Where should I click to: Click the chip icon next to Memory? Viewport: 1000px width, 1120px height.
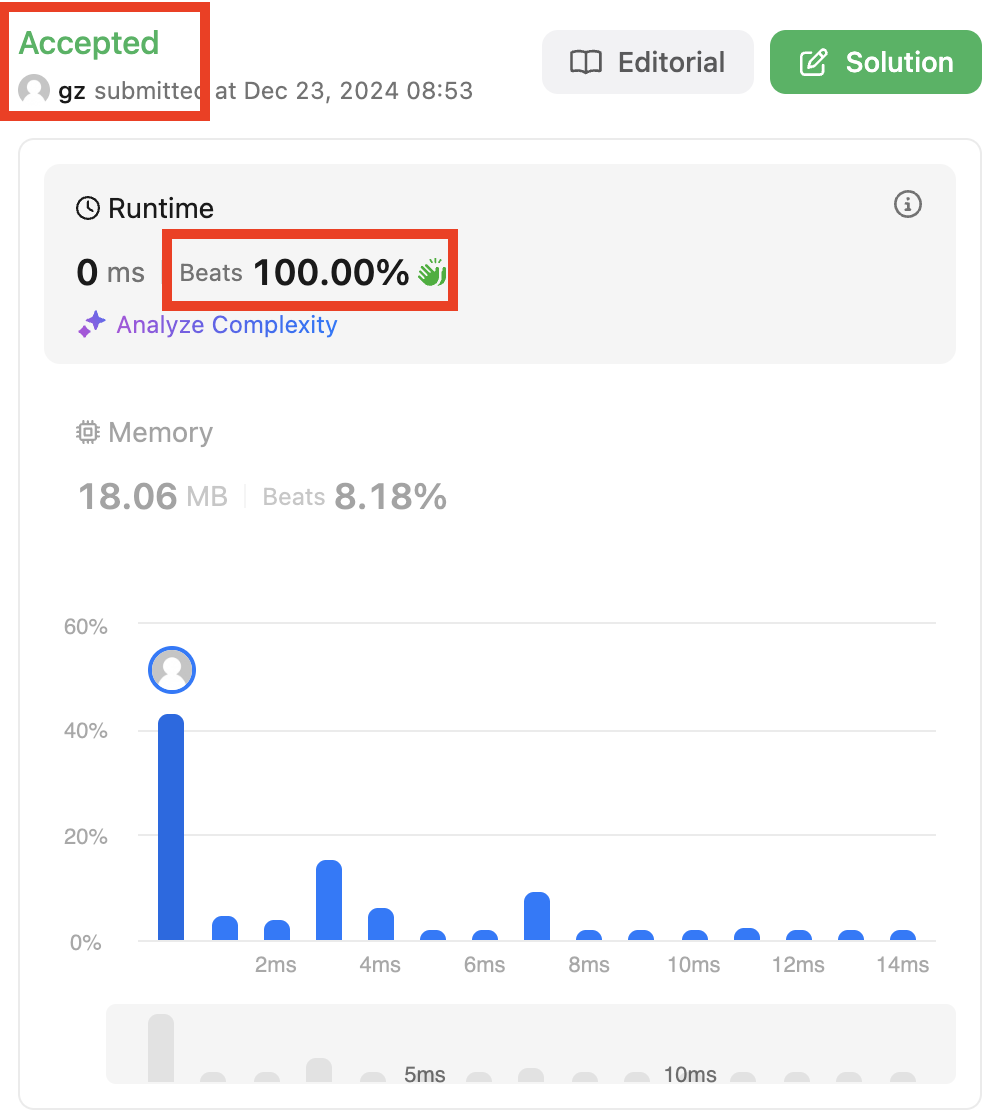88,433
